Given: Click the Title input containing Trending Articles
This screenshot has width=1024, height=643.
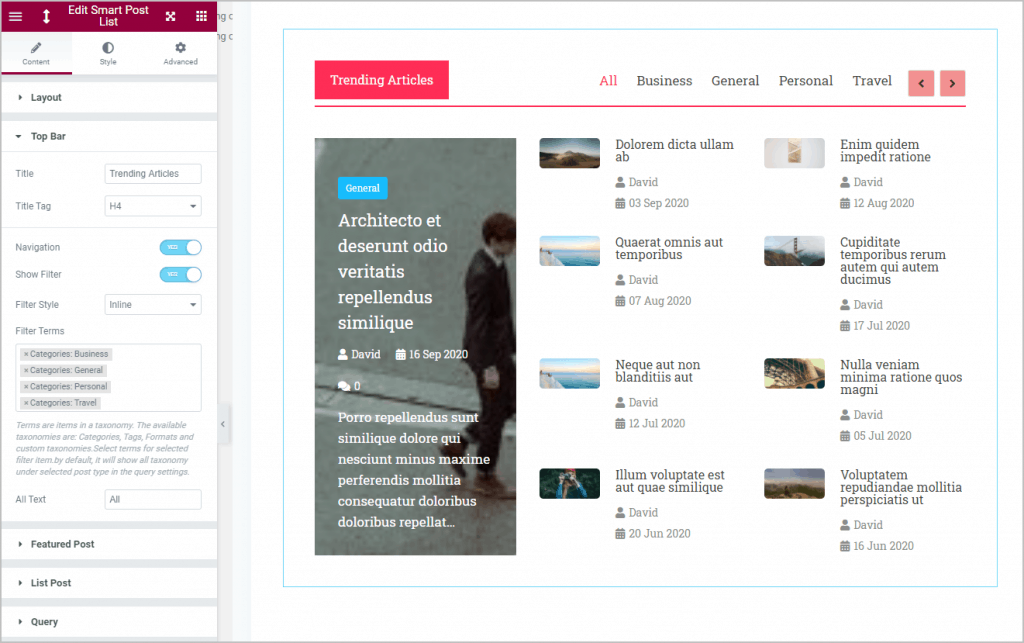Looking at the screenshot, I should 152,173.
